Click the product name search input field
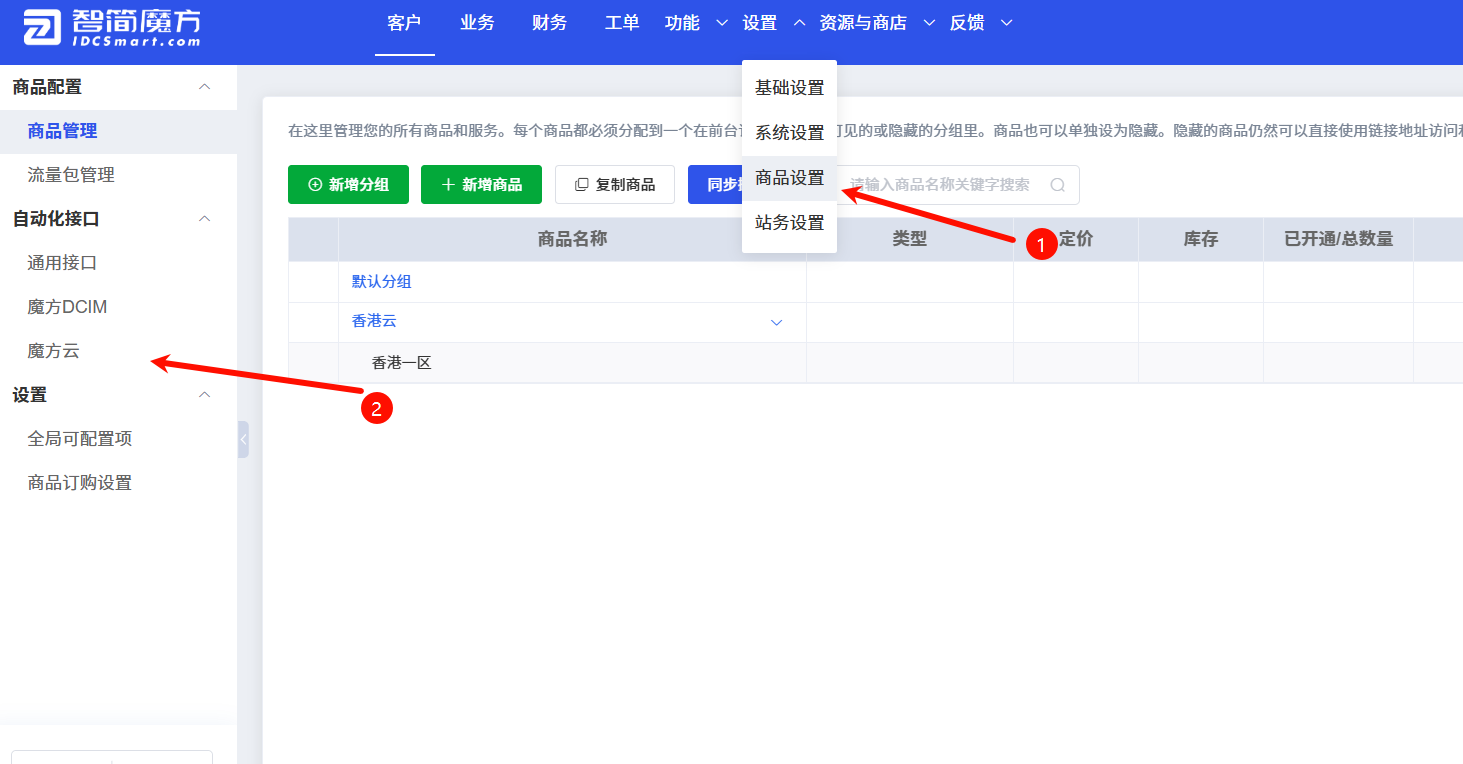Image resolution: width=1463 pixels, height=764 pixels. [x=950, y=185]
